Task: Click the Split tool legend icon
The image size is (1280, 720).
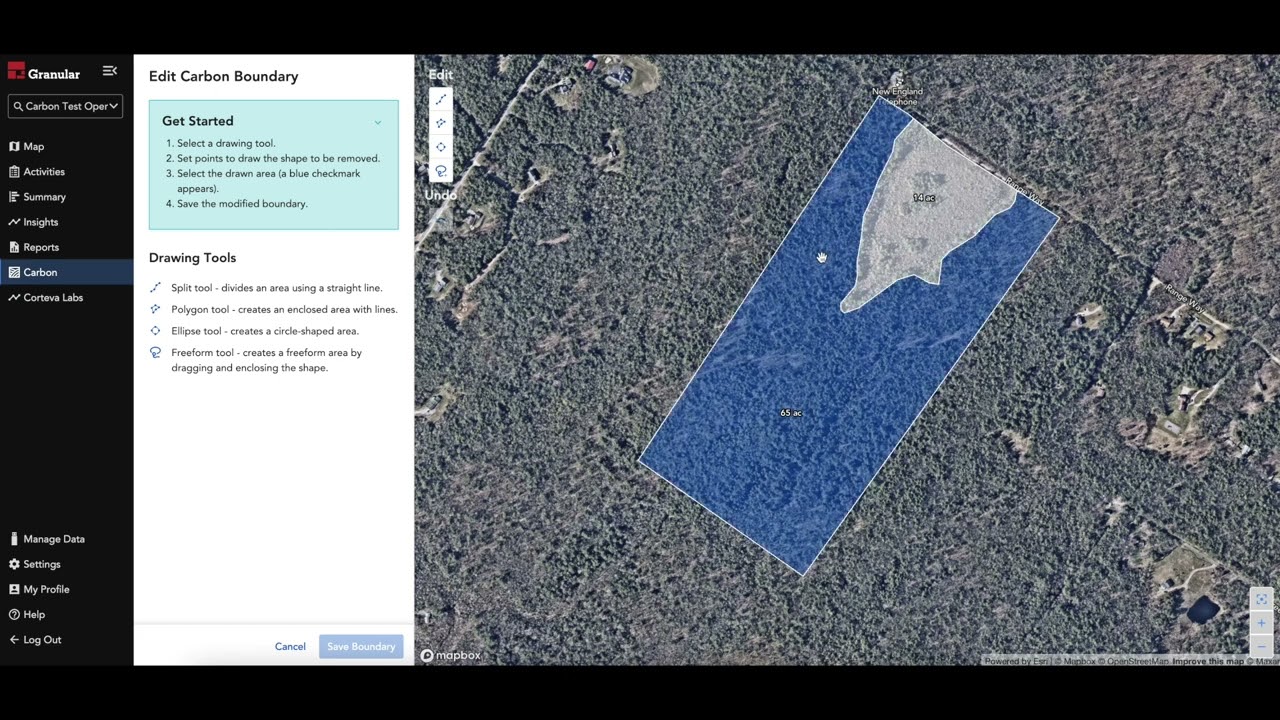Action: point(155,288)
